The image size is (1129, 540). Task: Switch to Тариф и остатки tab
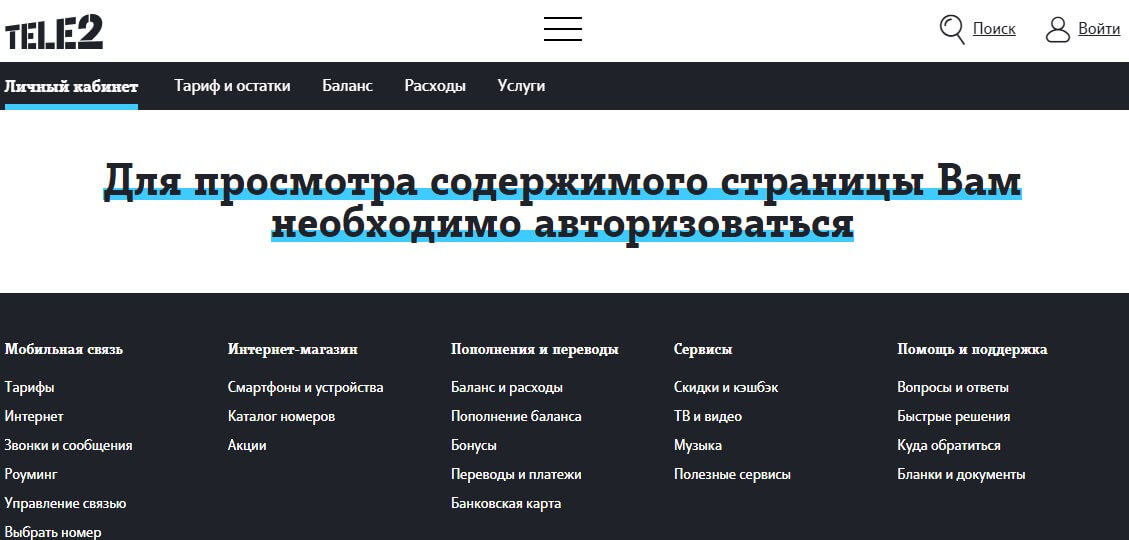click(232, 86)
